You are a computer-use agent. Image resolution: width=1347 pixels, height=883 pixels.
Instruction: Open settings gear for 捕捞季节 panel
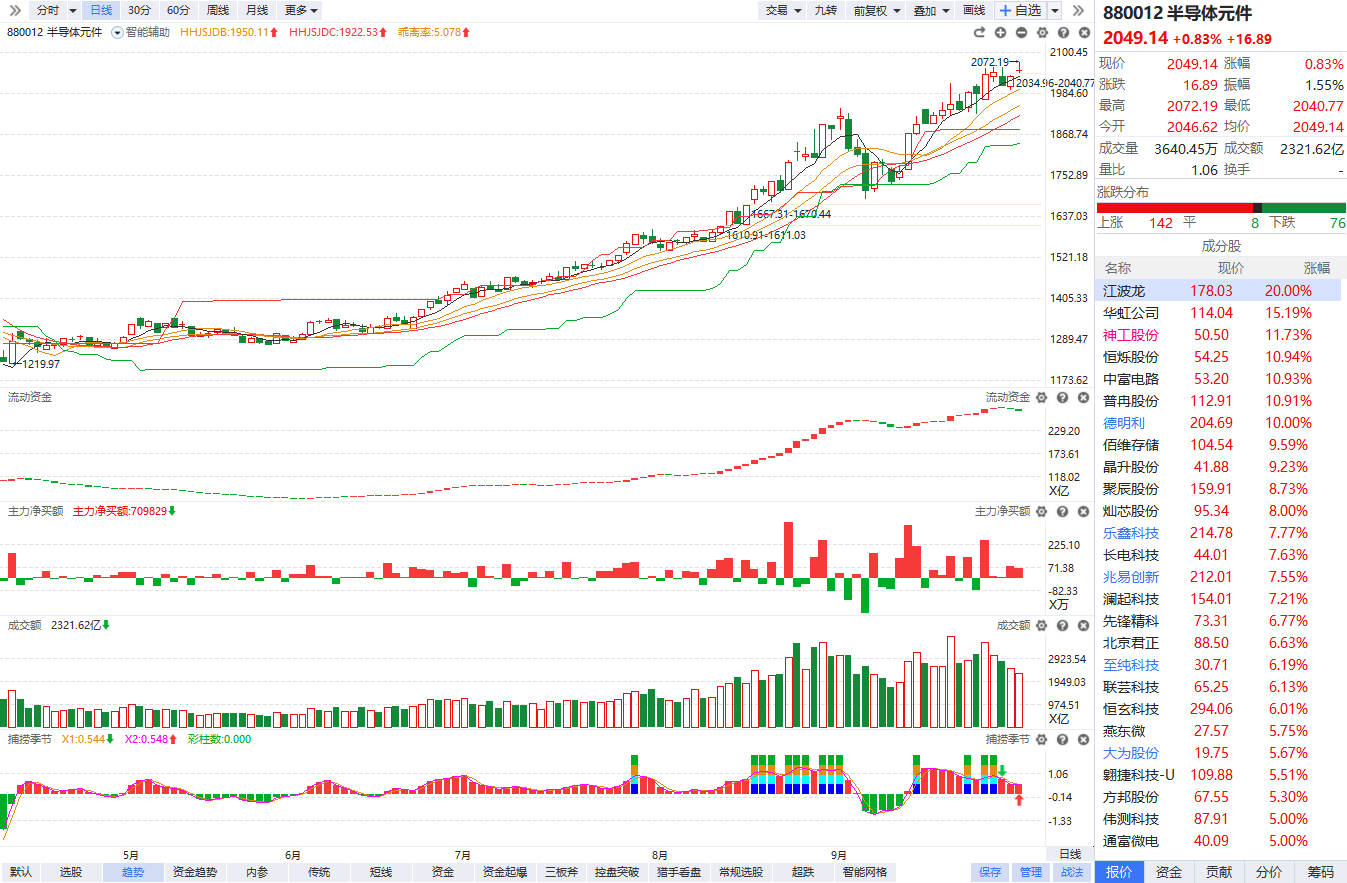[x=1041, y=739]
